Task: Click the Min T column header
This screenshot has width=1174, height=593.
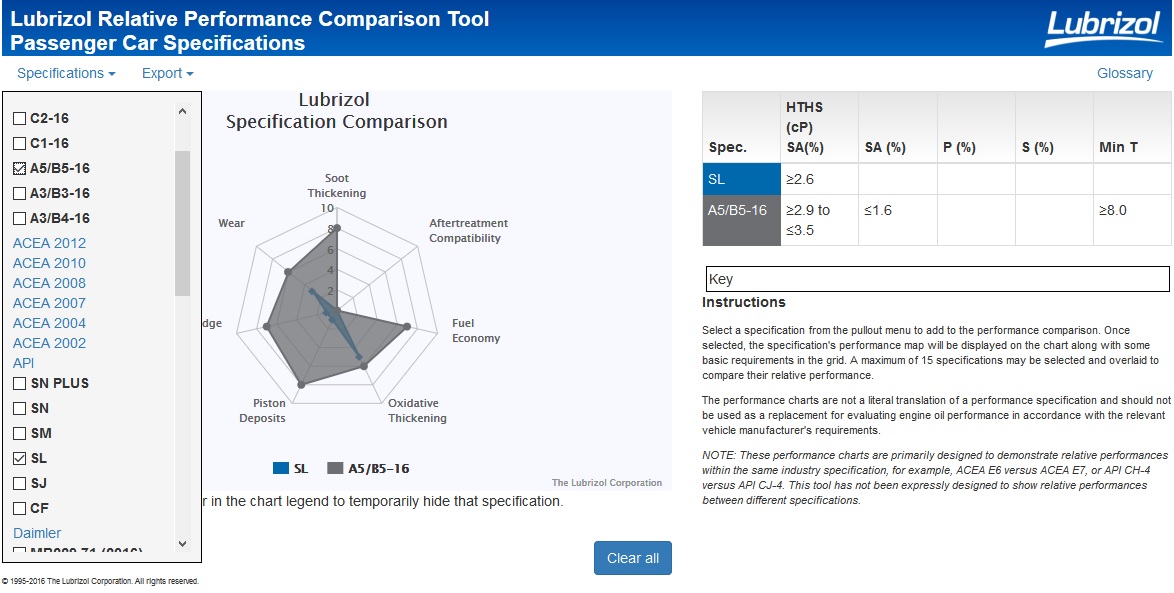Action: [1132, 127]
